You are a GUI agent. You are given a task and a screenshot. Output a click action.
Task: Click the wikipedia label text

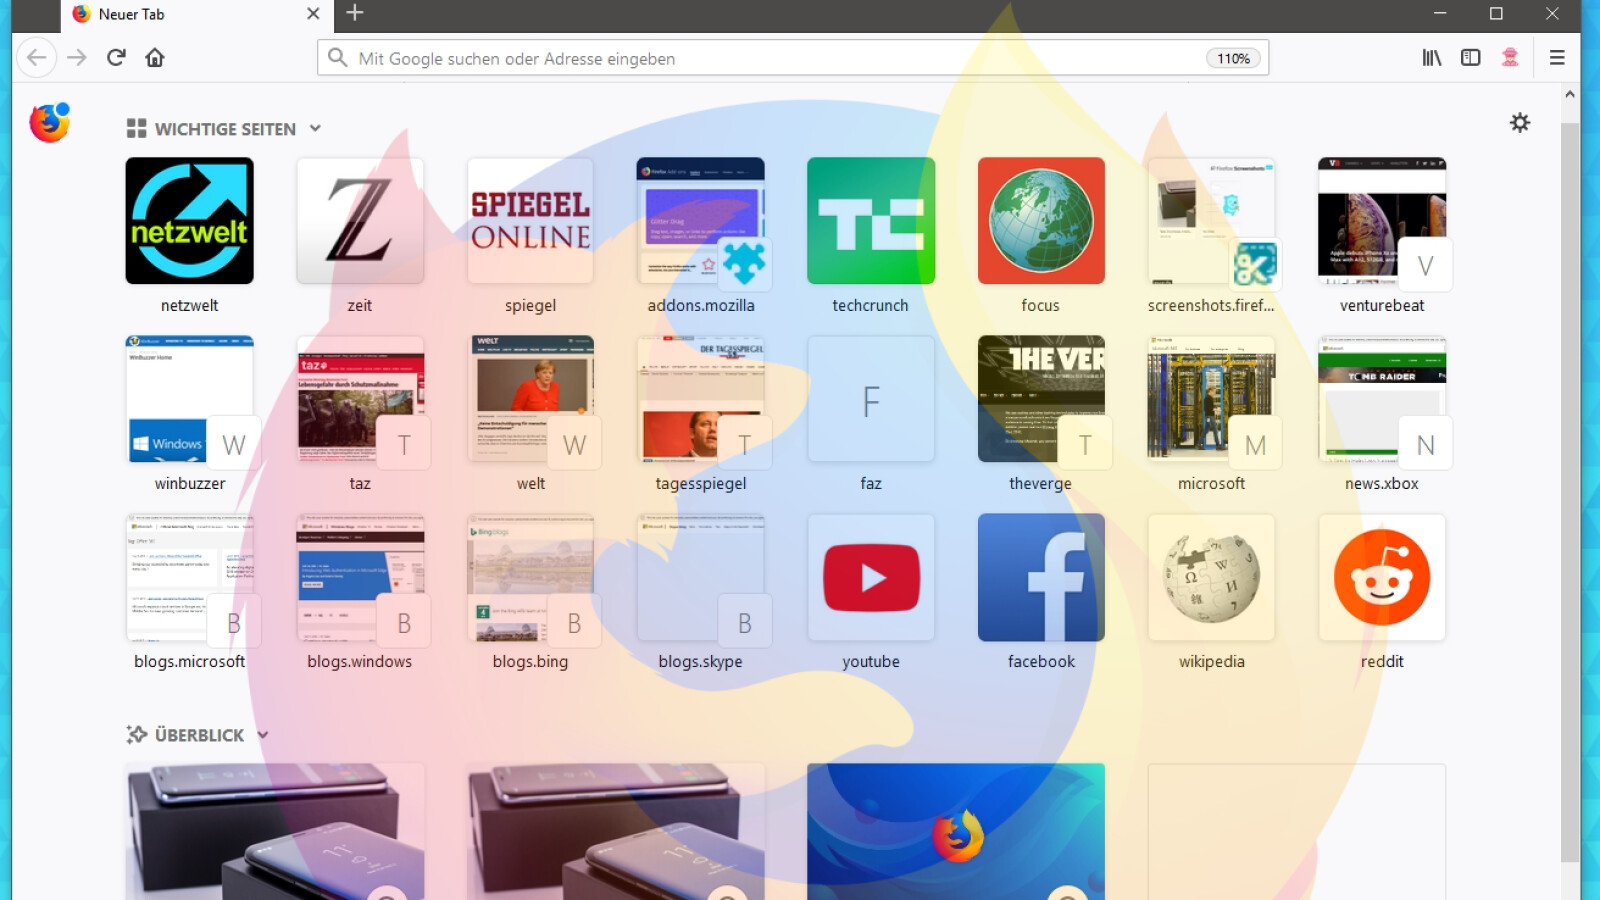[x=1212, y=661]
